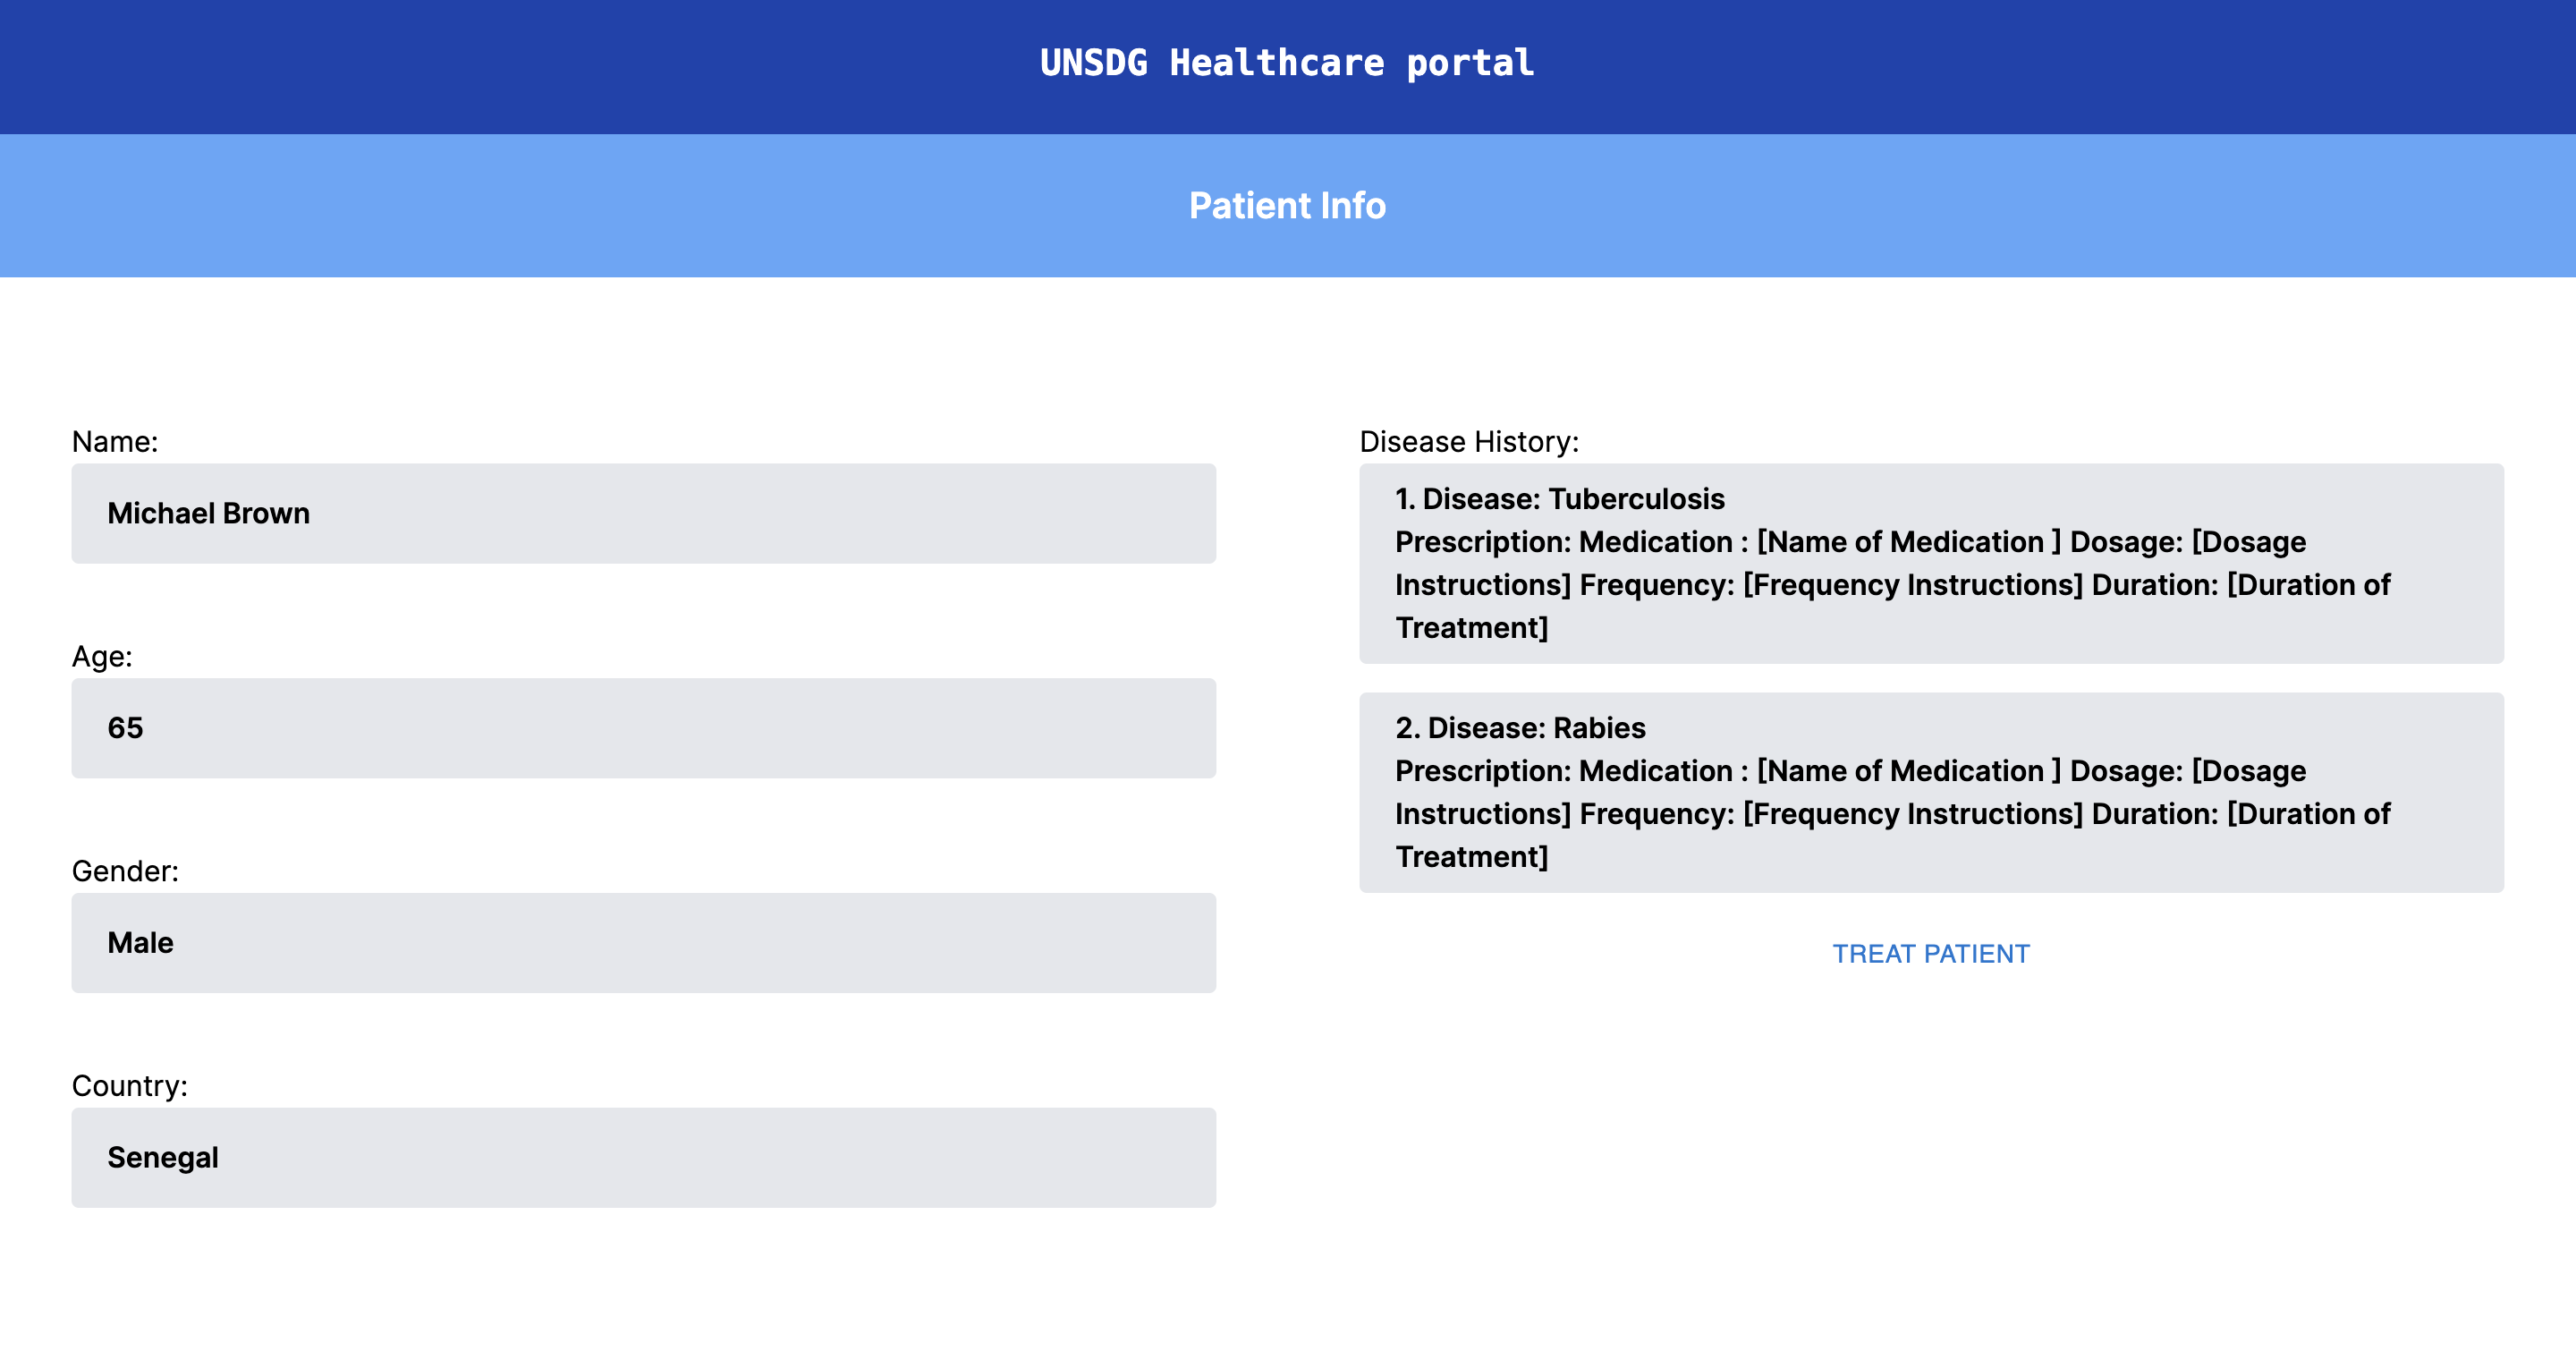Click the TREAT PATIENT link

[1930, 954]
